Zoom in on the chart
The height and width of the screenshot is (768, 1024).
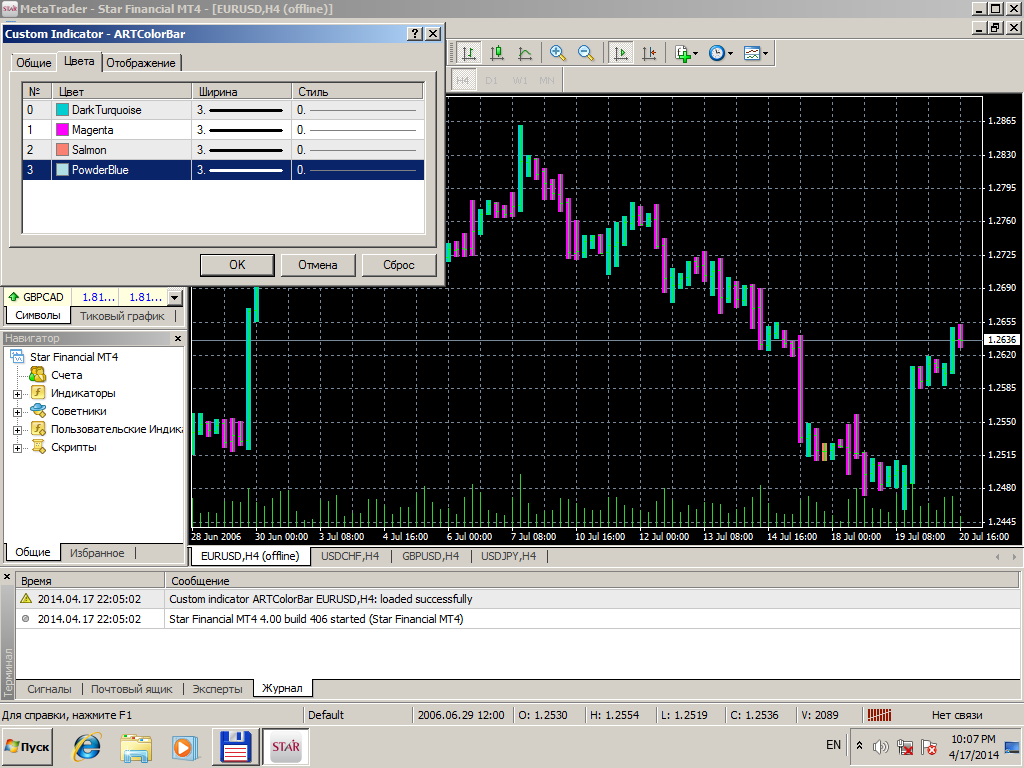coord(558,53)
